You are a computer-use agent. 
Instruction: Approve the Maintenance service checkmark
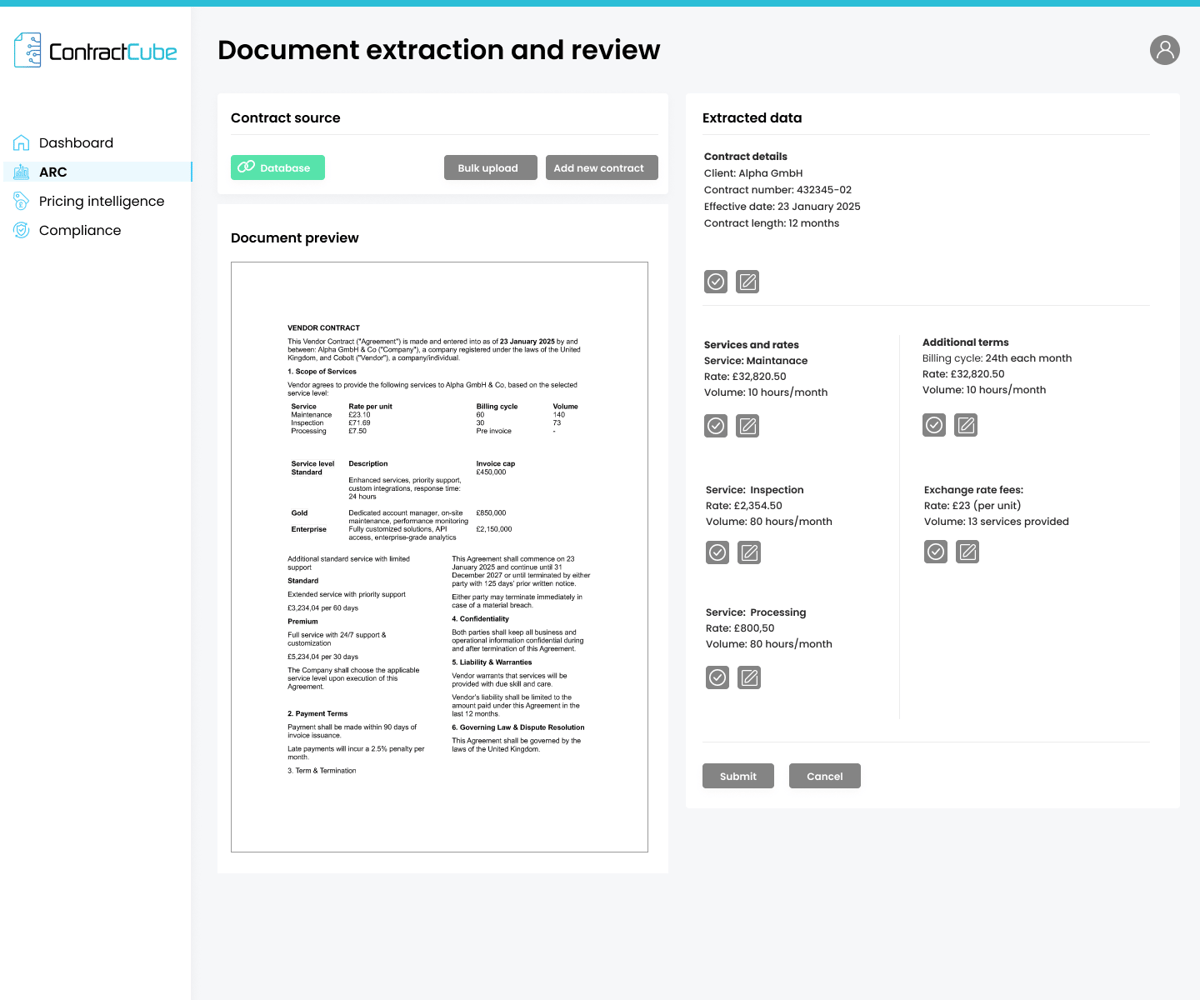click(x=715, y=426)
